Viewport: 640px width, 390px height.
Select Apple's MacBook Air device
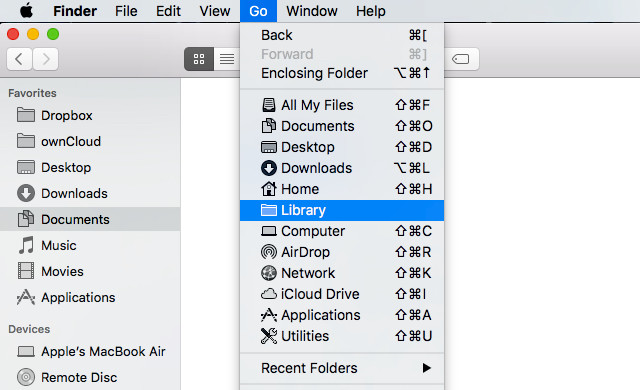[x=90, y=351]
